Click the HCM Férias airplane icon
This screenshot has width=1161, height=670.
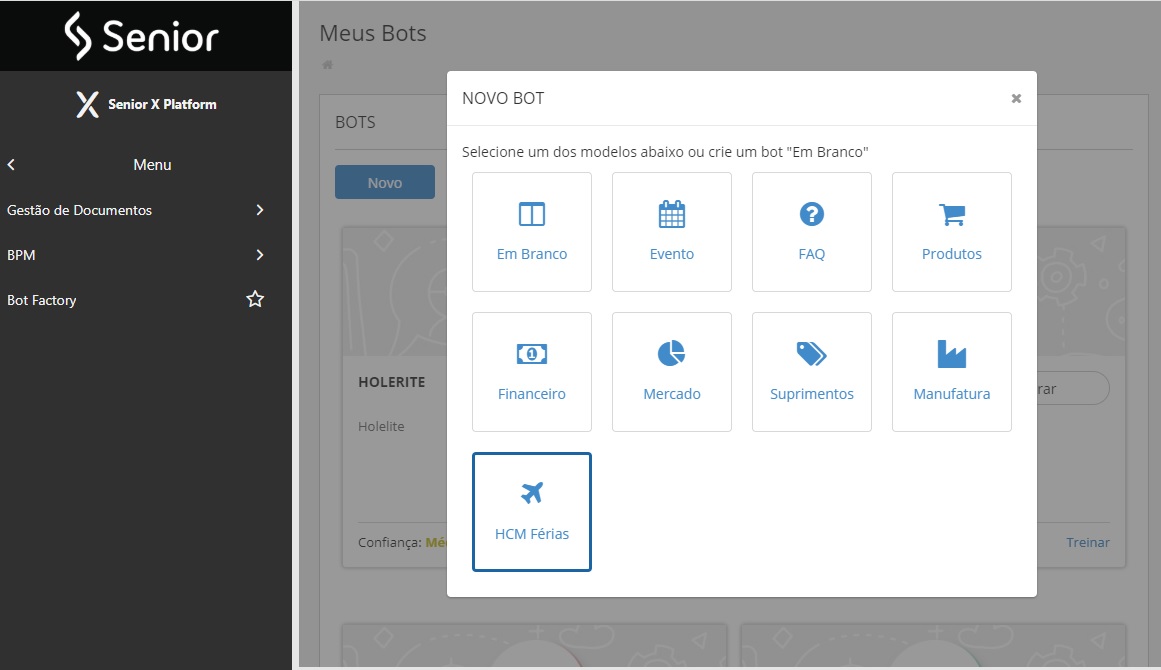point(531,492)
